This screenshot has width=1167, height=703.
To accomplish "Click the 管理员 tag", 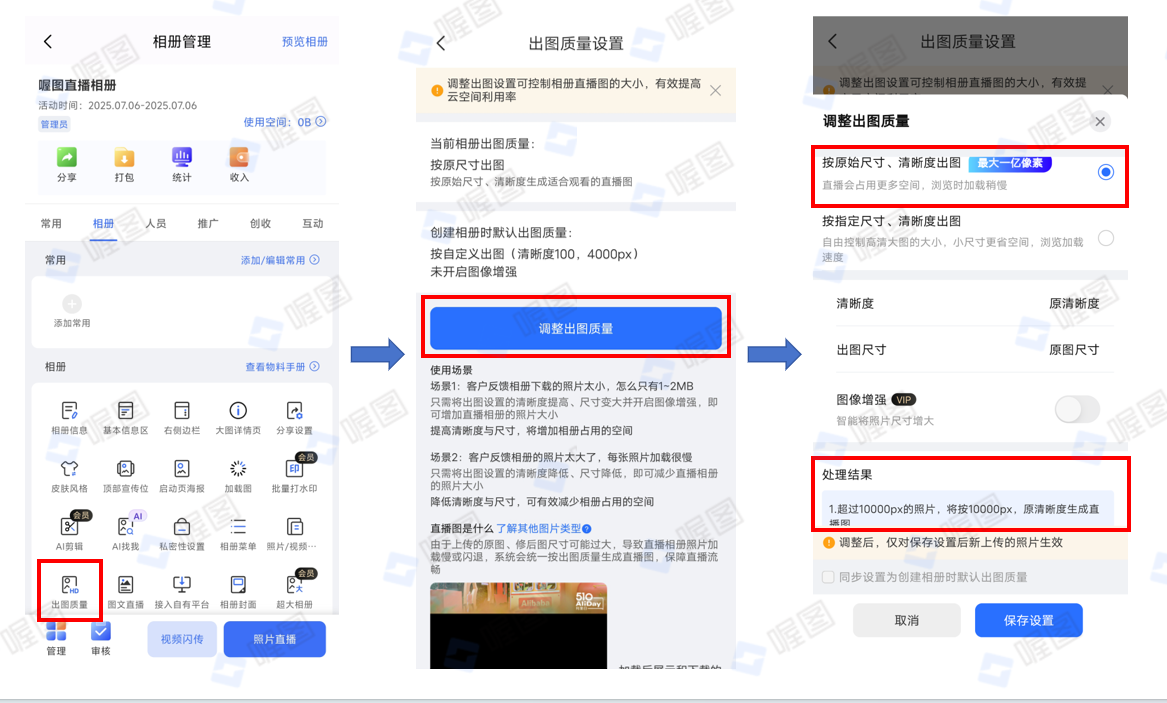I will coord(54,124).
